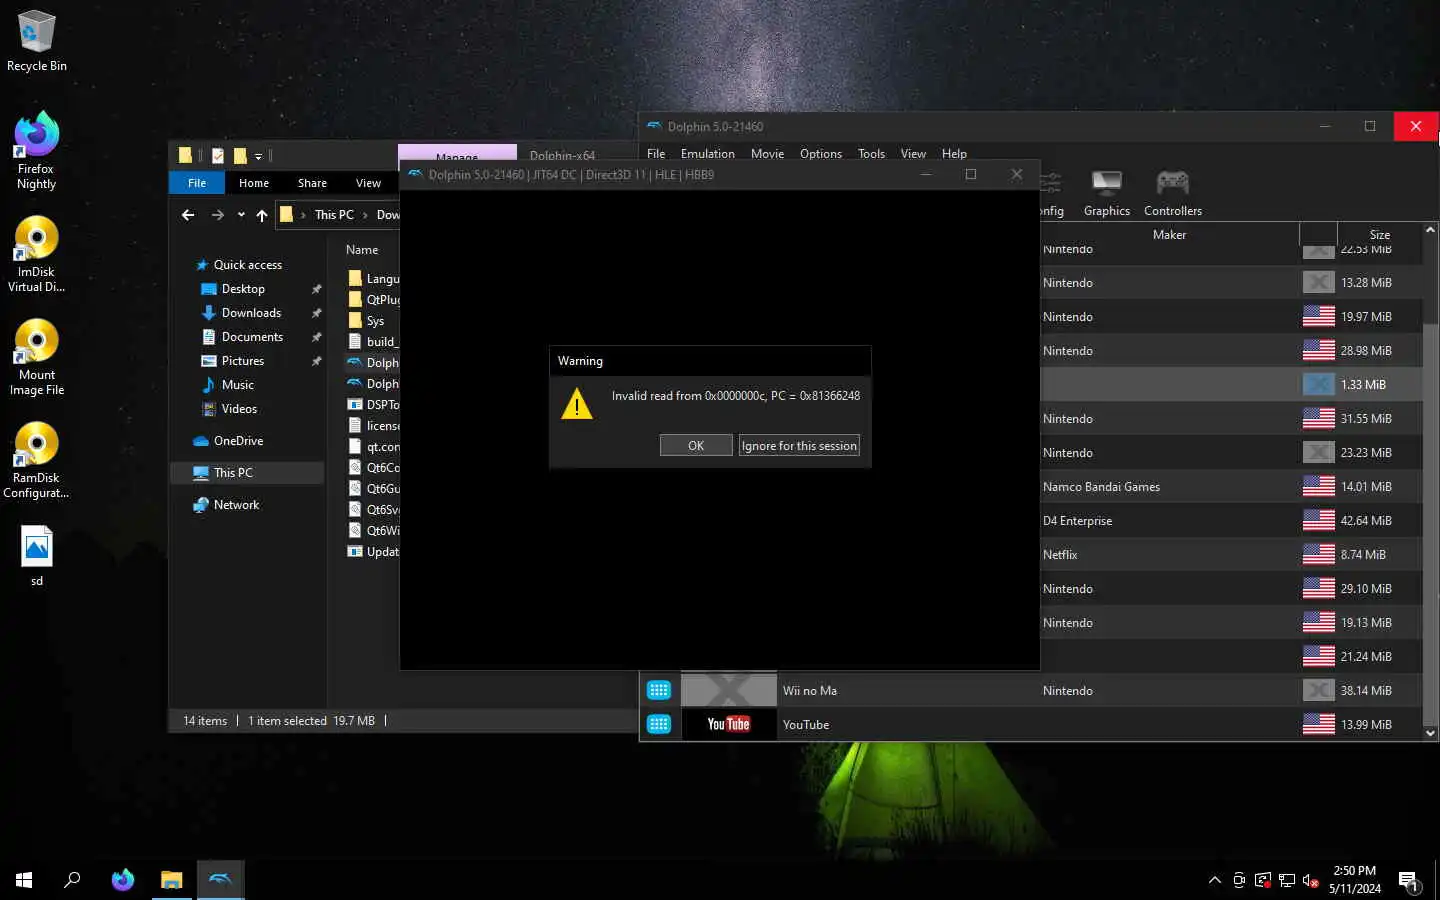
Task: Open View tab in File Explorer ribbon
Action: (x=368, y=183)
